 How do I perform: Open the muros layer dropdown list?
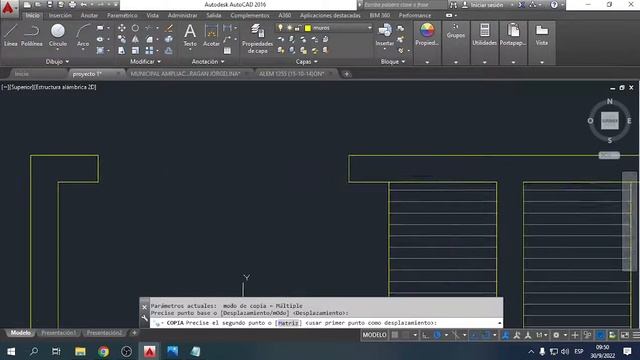coord(369,28)
